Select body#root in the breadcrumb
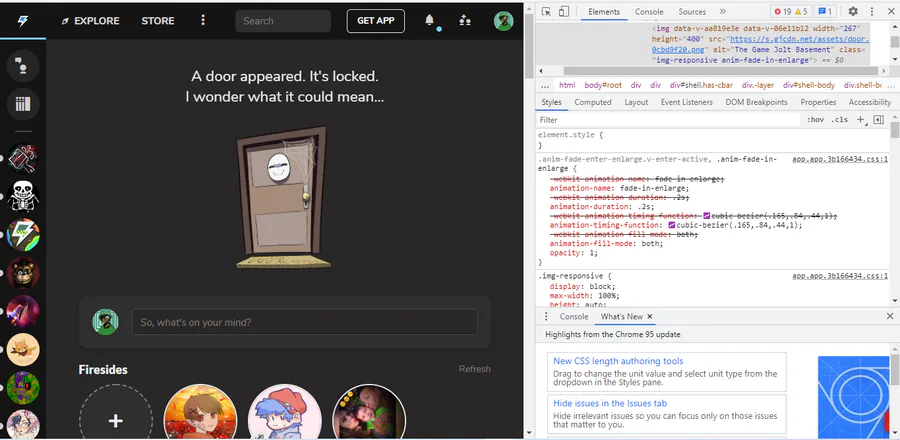Viewport: 900px width, 440px height. point(603,85)
